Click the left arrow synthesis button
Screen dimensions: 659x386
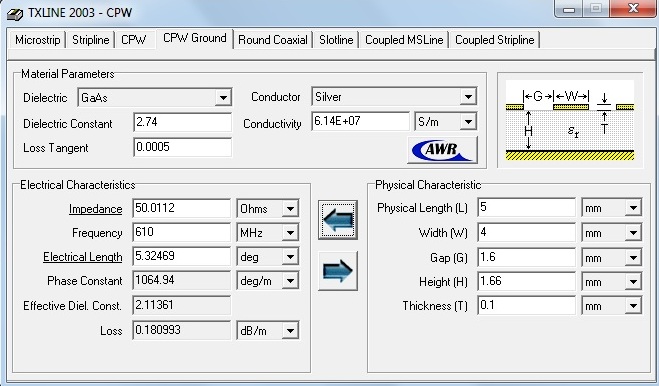click(x=338, y=220)
